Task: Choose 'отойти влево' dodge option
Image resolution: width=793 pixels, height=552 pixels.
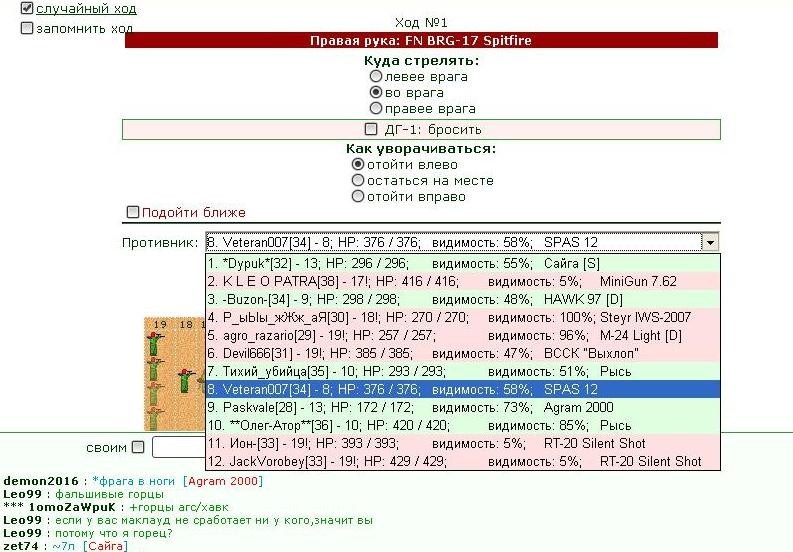Action: (x=358, y=164)
